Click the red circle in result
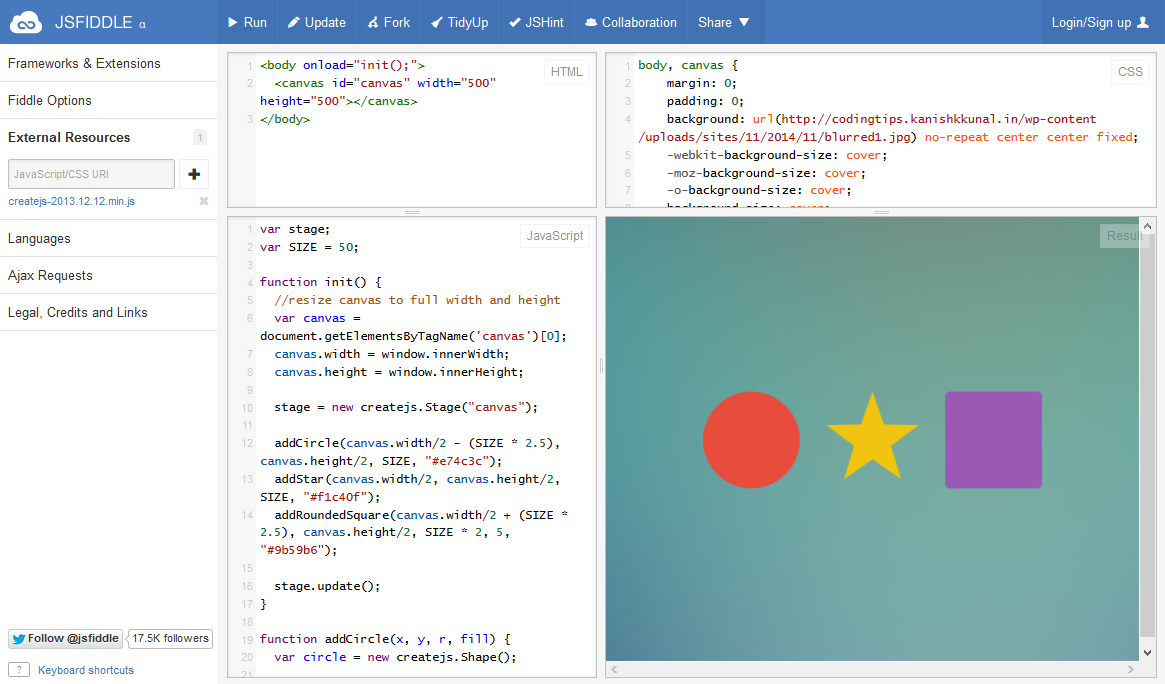The image size is (1165, 684). point(751,440)
